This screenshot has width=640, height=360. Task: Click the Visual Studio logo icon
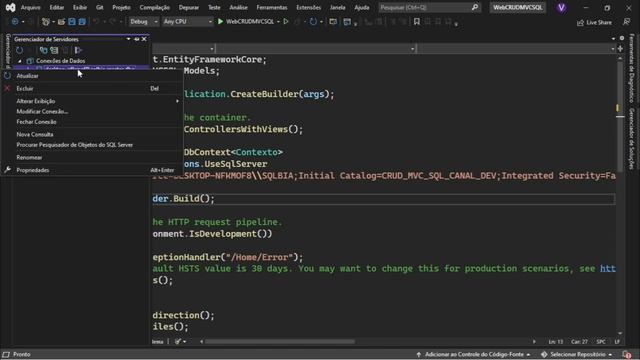(10, 7)
